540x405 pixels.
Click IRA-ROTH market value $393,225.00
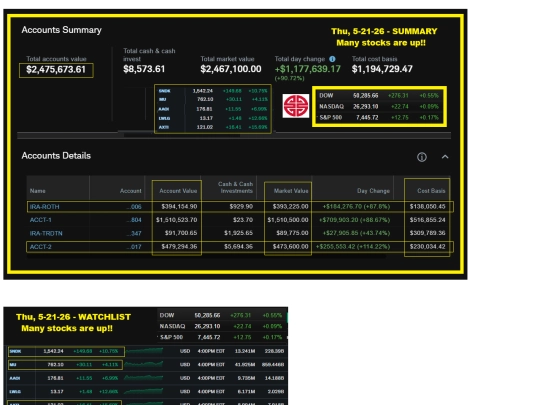click(290, 207)
